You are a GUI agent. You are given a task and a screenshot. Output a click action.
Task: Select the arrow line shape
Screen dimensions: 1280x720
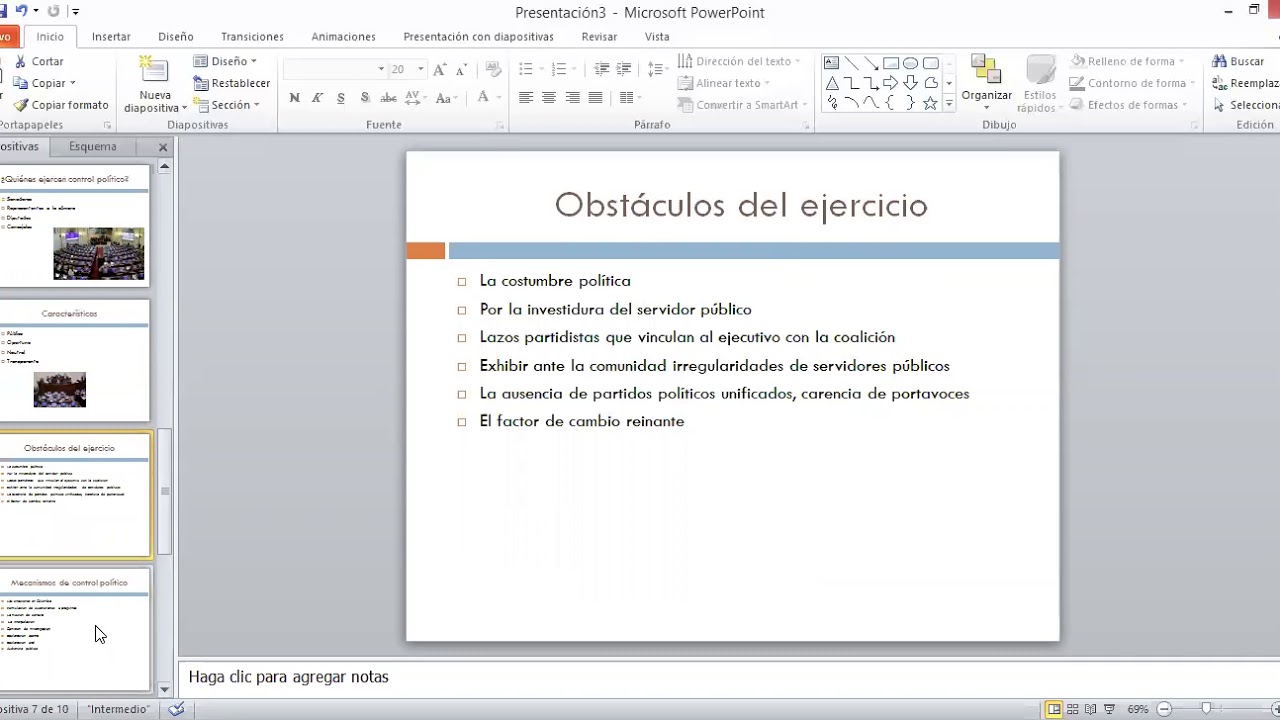point(871,63)
